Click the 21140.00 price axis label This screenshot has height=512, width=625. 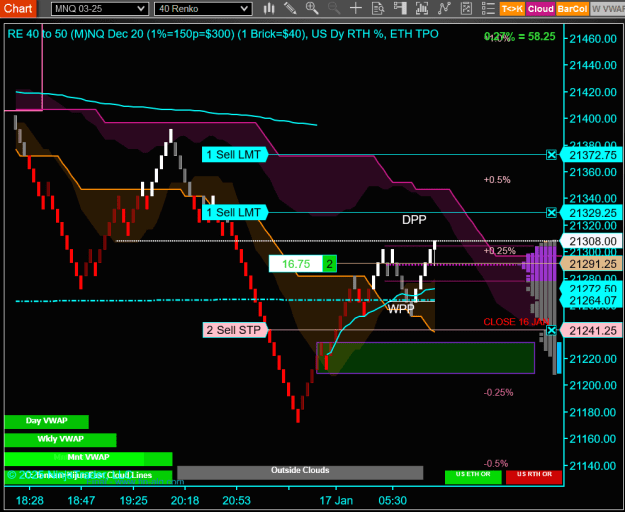pyautogui.click(x=593, y=465)
